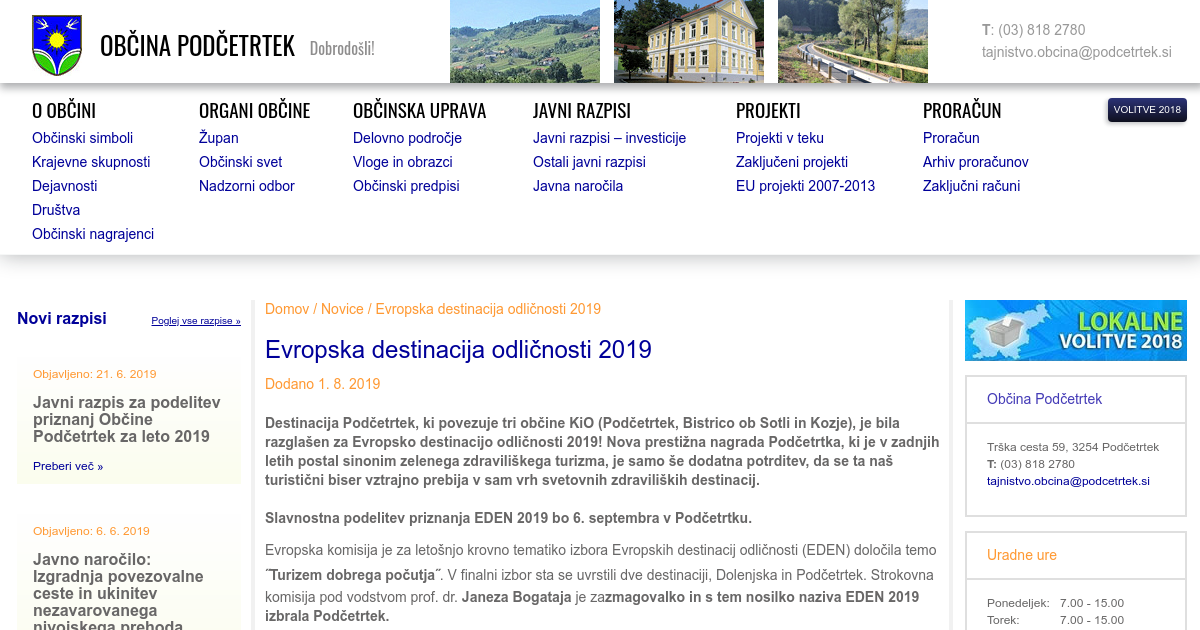Open Občinski predpisi under Občinska uprava
Image resolution: width=1200 pixels, height=630 pixels.
click(406, 186)
